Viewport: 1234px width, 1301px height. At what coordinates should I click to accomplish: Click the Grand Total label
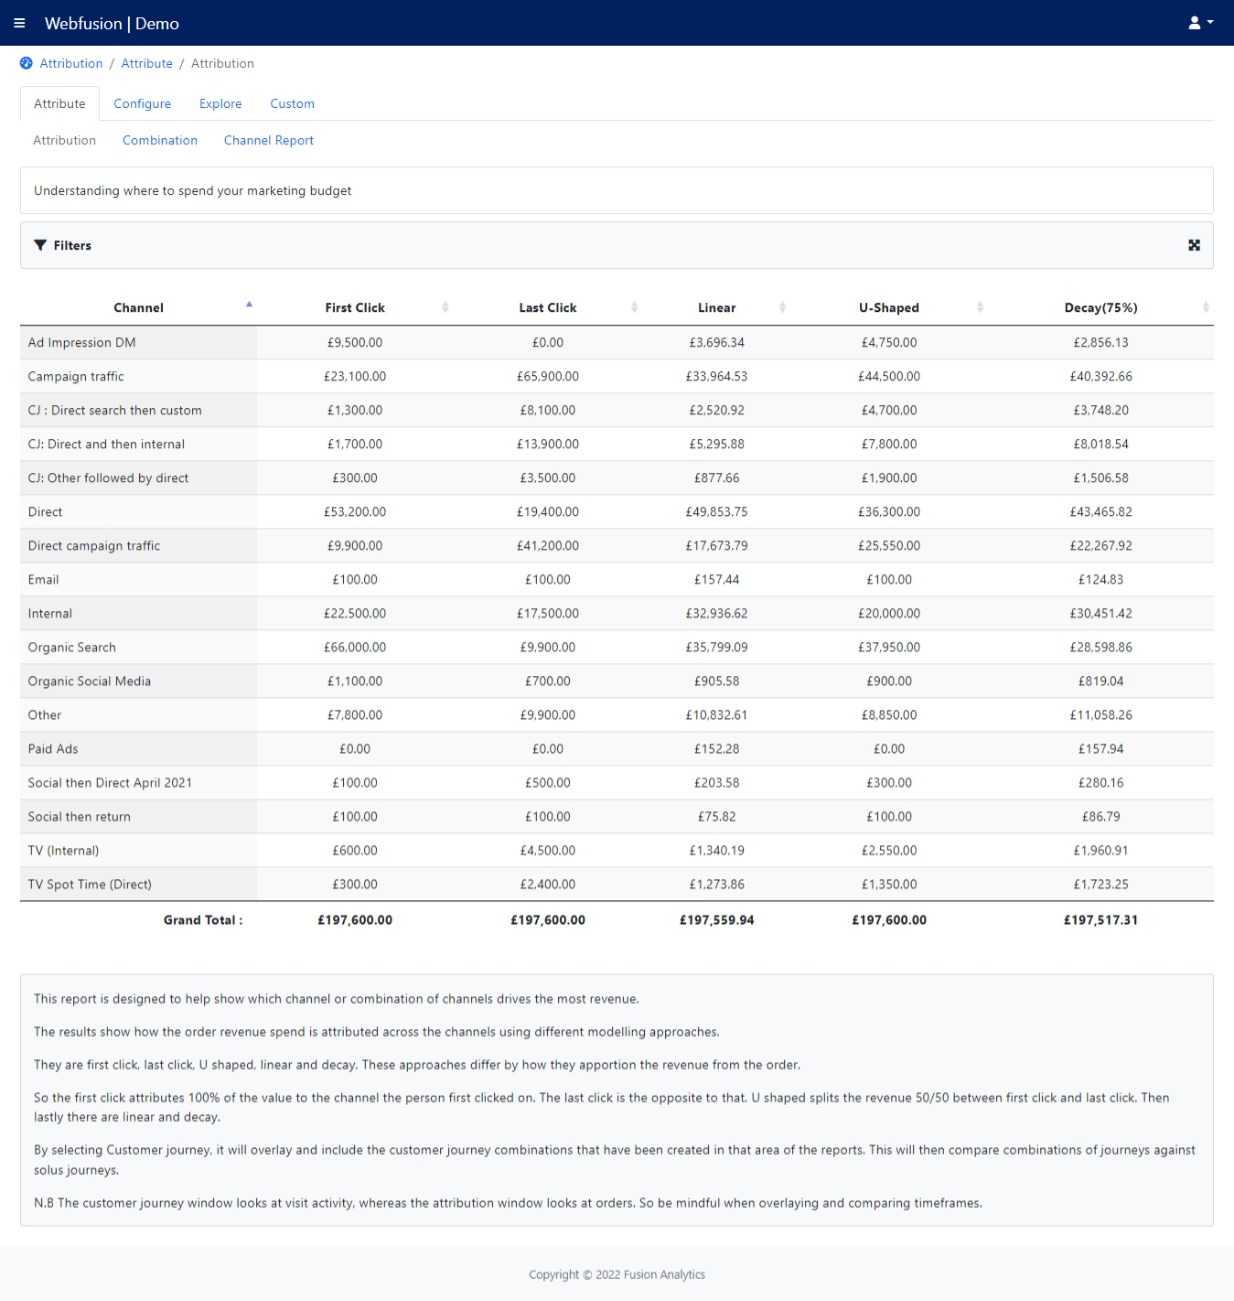tap(203, 920)
